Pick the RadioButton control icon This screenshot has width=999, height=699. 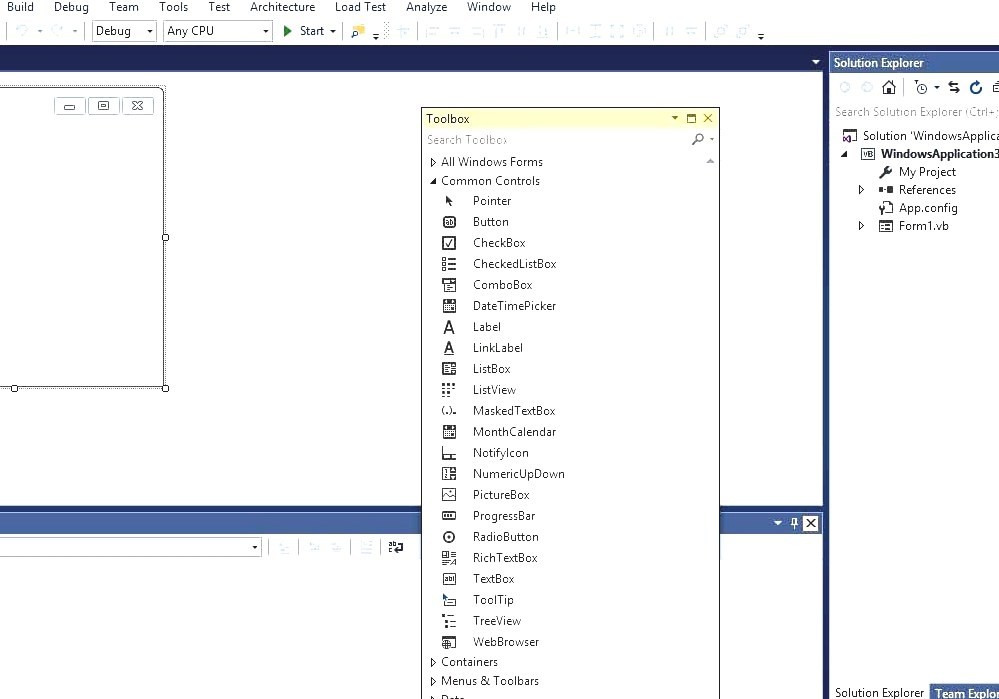[x=449, y=537]
